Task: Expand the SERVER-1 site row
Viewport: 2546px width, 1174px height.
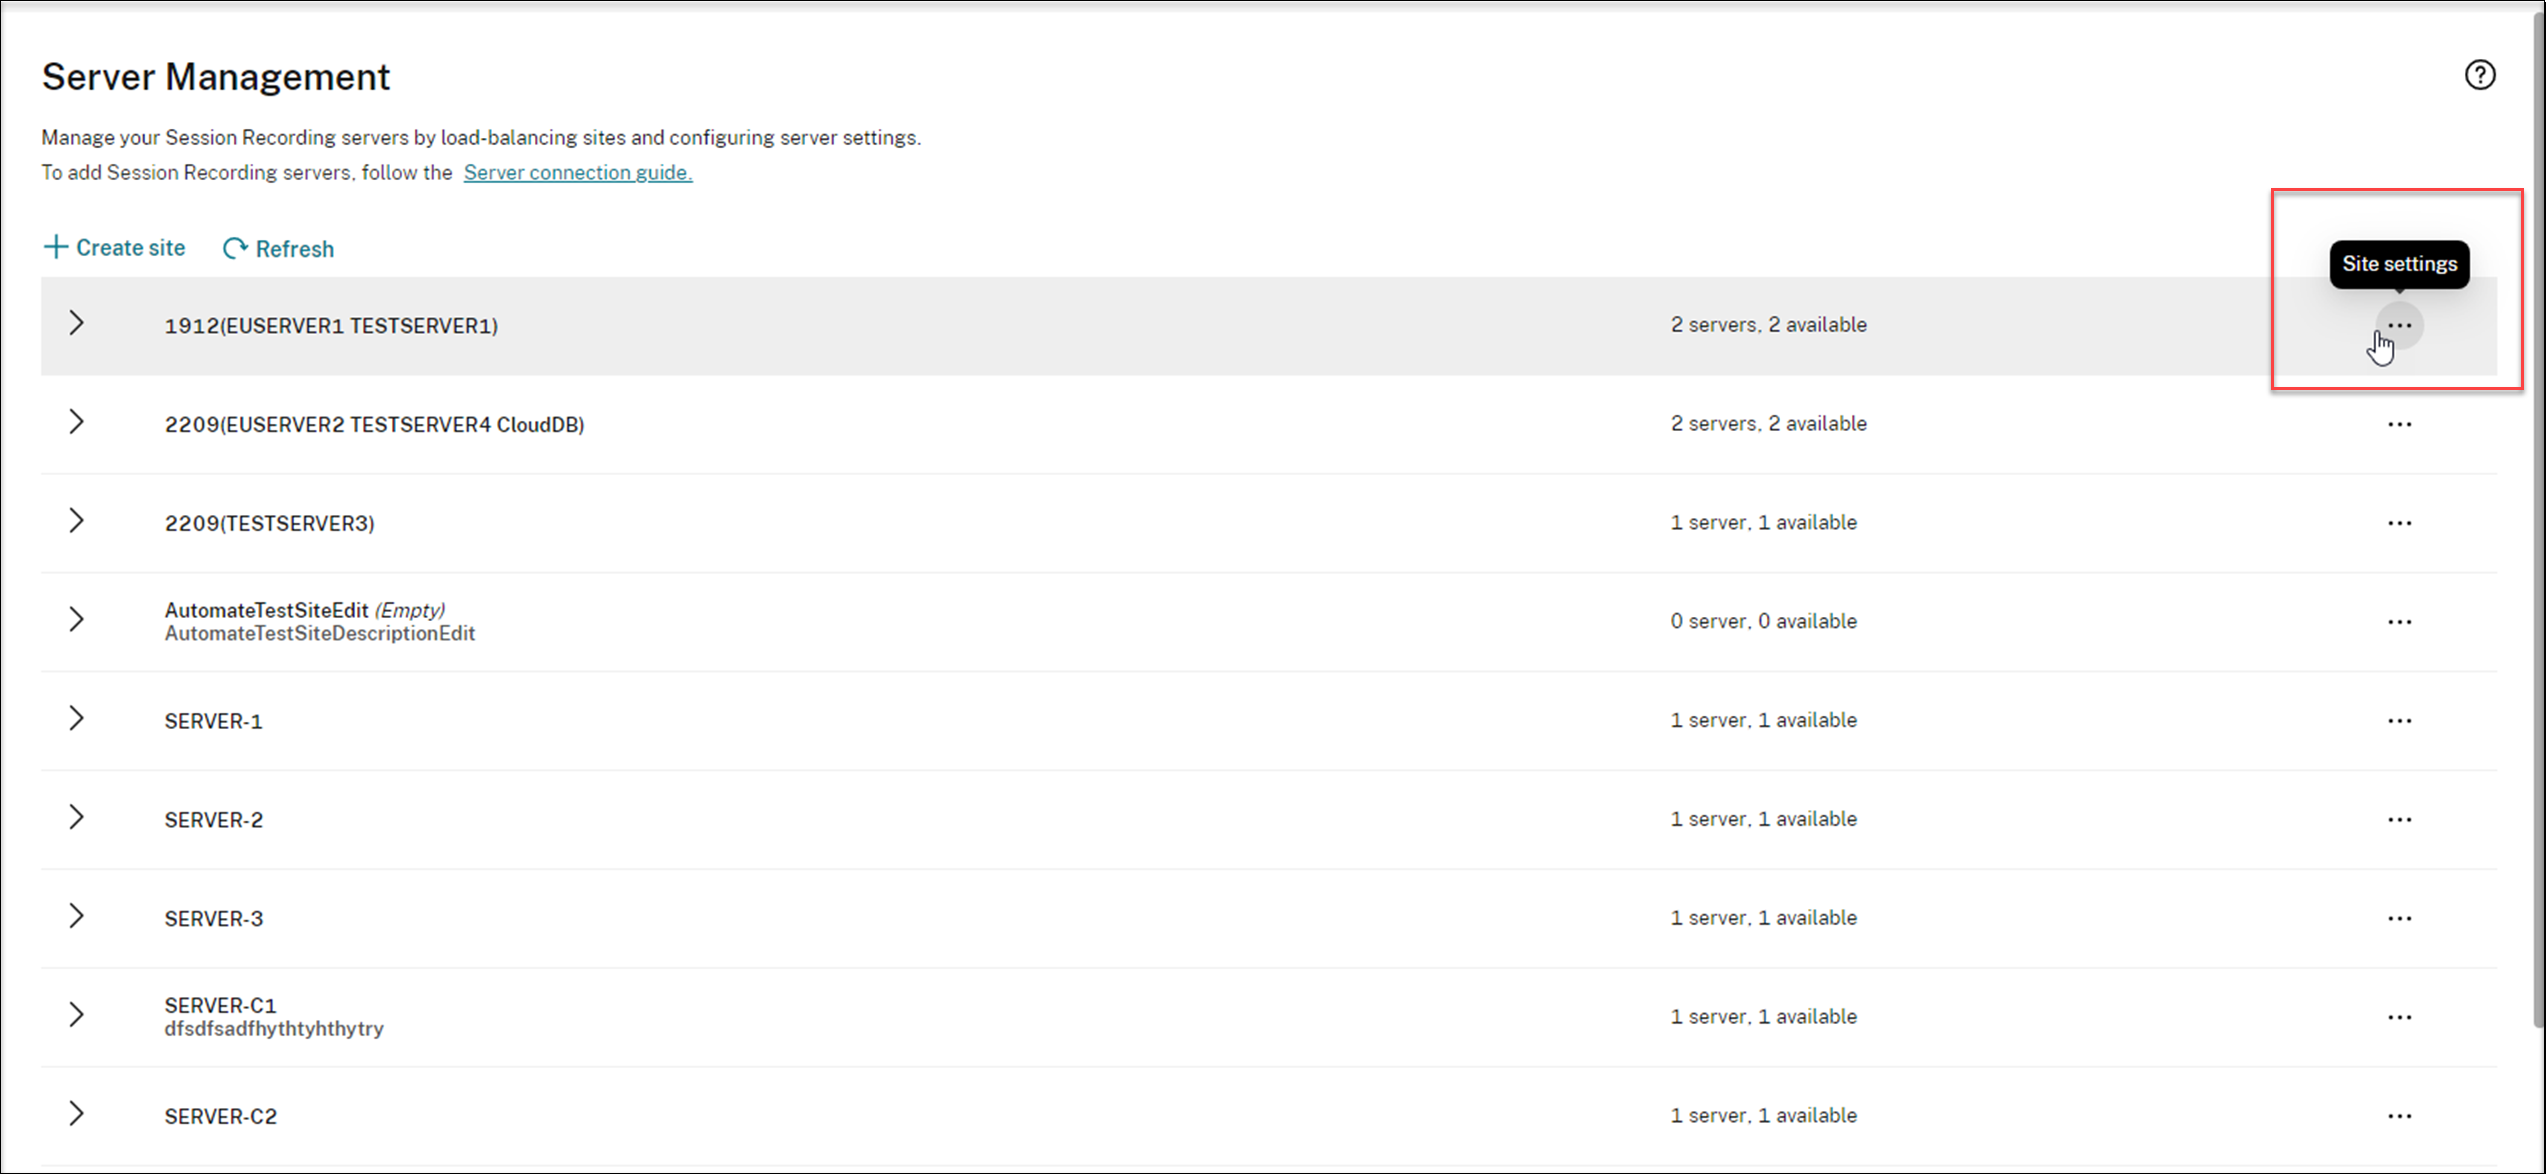Action: pos(76,718)
